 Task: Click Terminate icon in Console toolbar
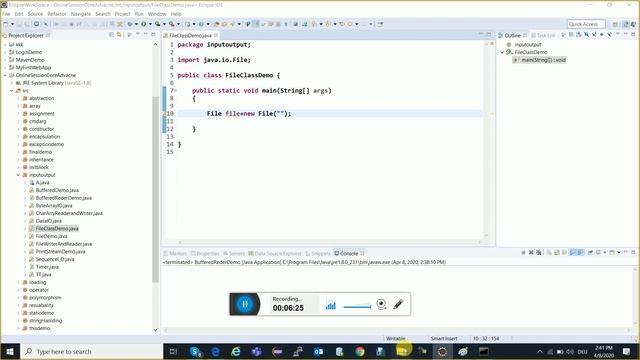[523, 253]
